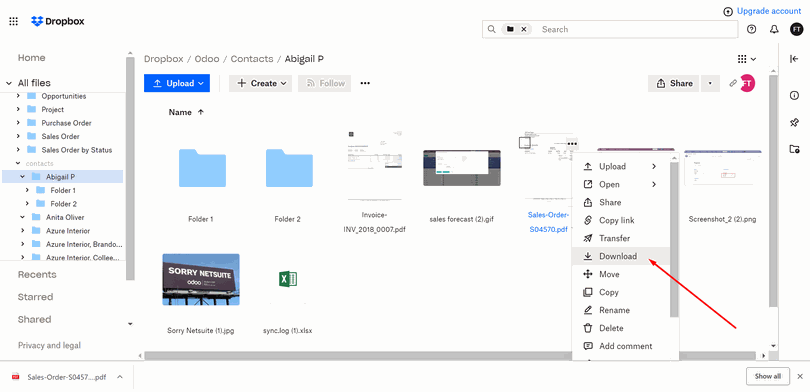Expand Folder 1 in sidebar tree

point(27,190)
